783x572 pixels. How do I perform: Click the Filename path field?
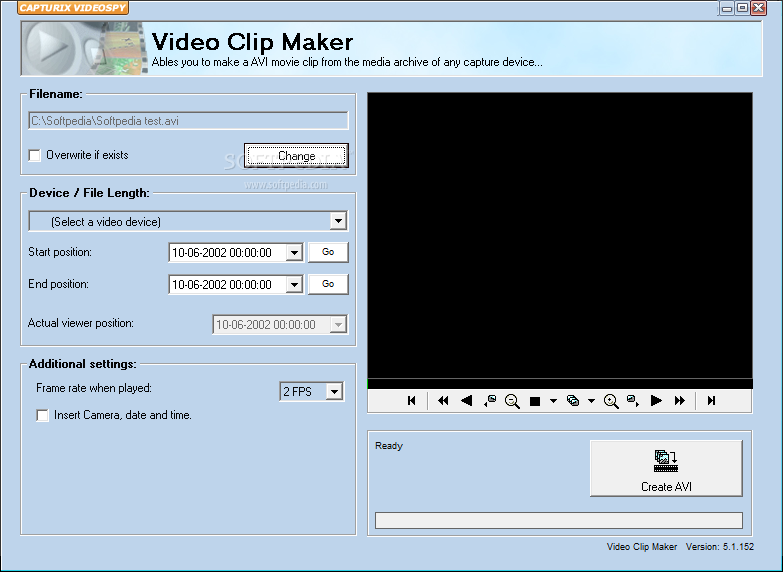pyautogui.click(x=188, y=120)
